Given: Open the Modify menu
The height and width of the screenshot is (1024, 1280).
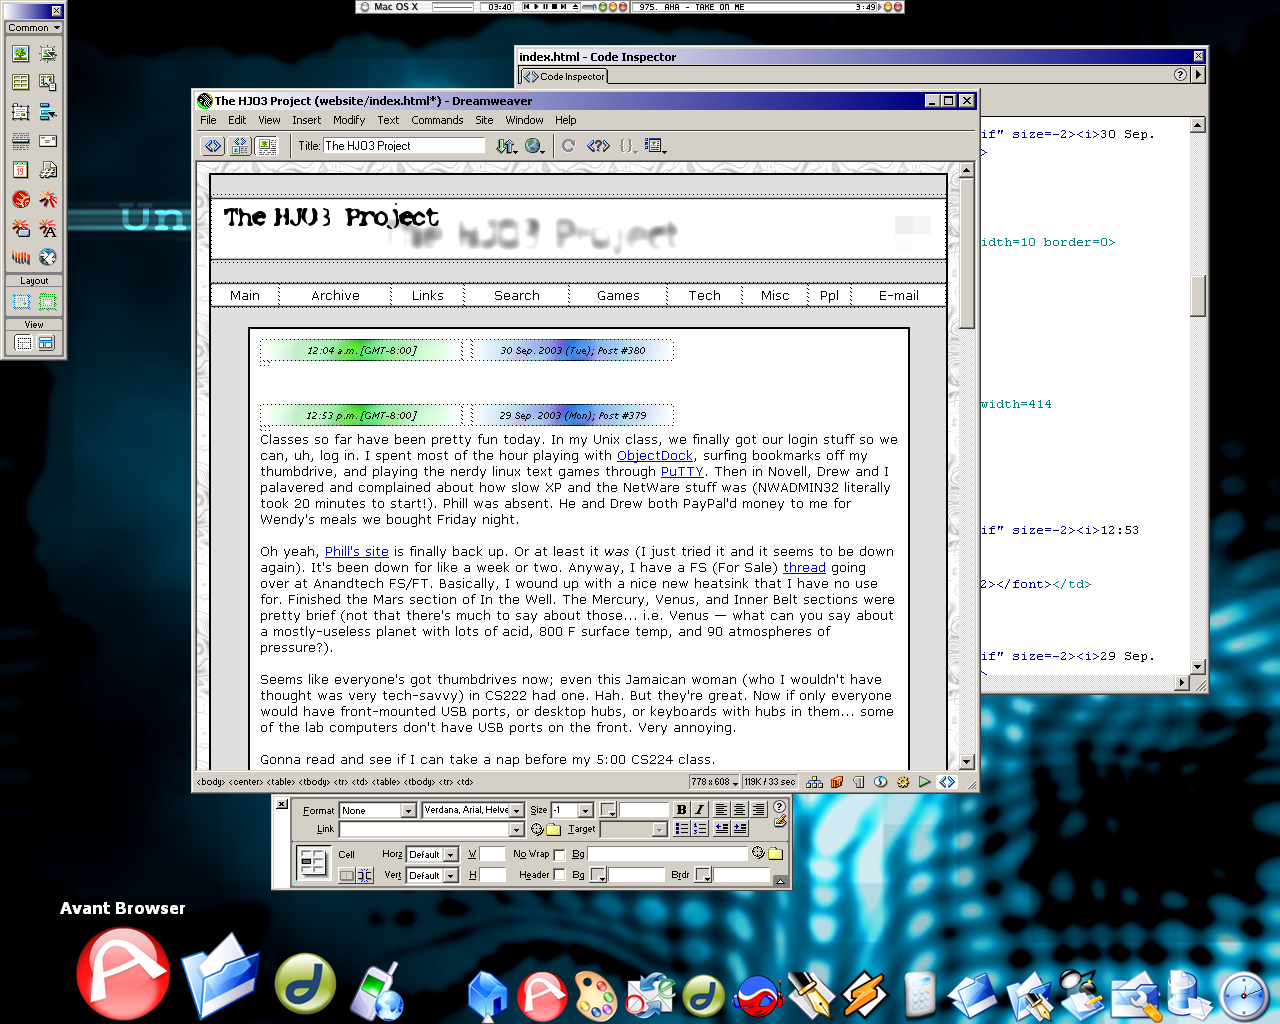Looking at the screenshot, I should (349, 120).
